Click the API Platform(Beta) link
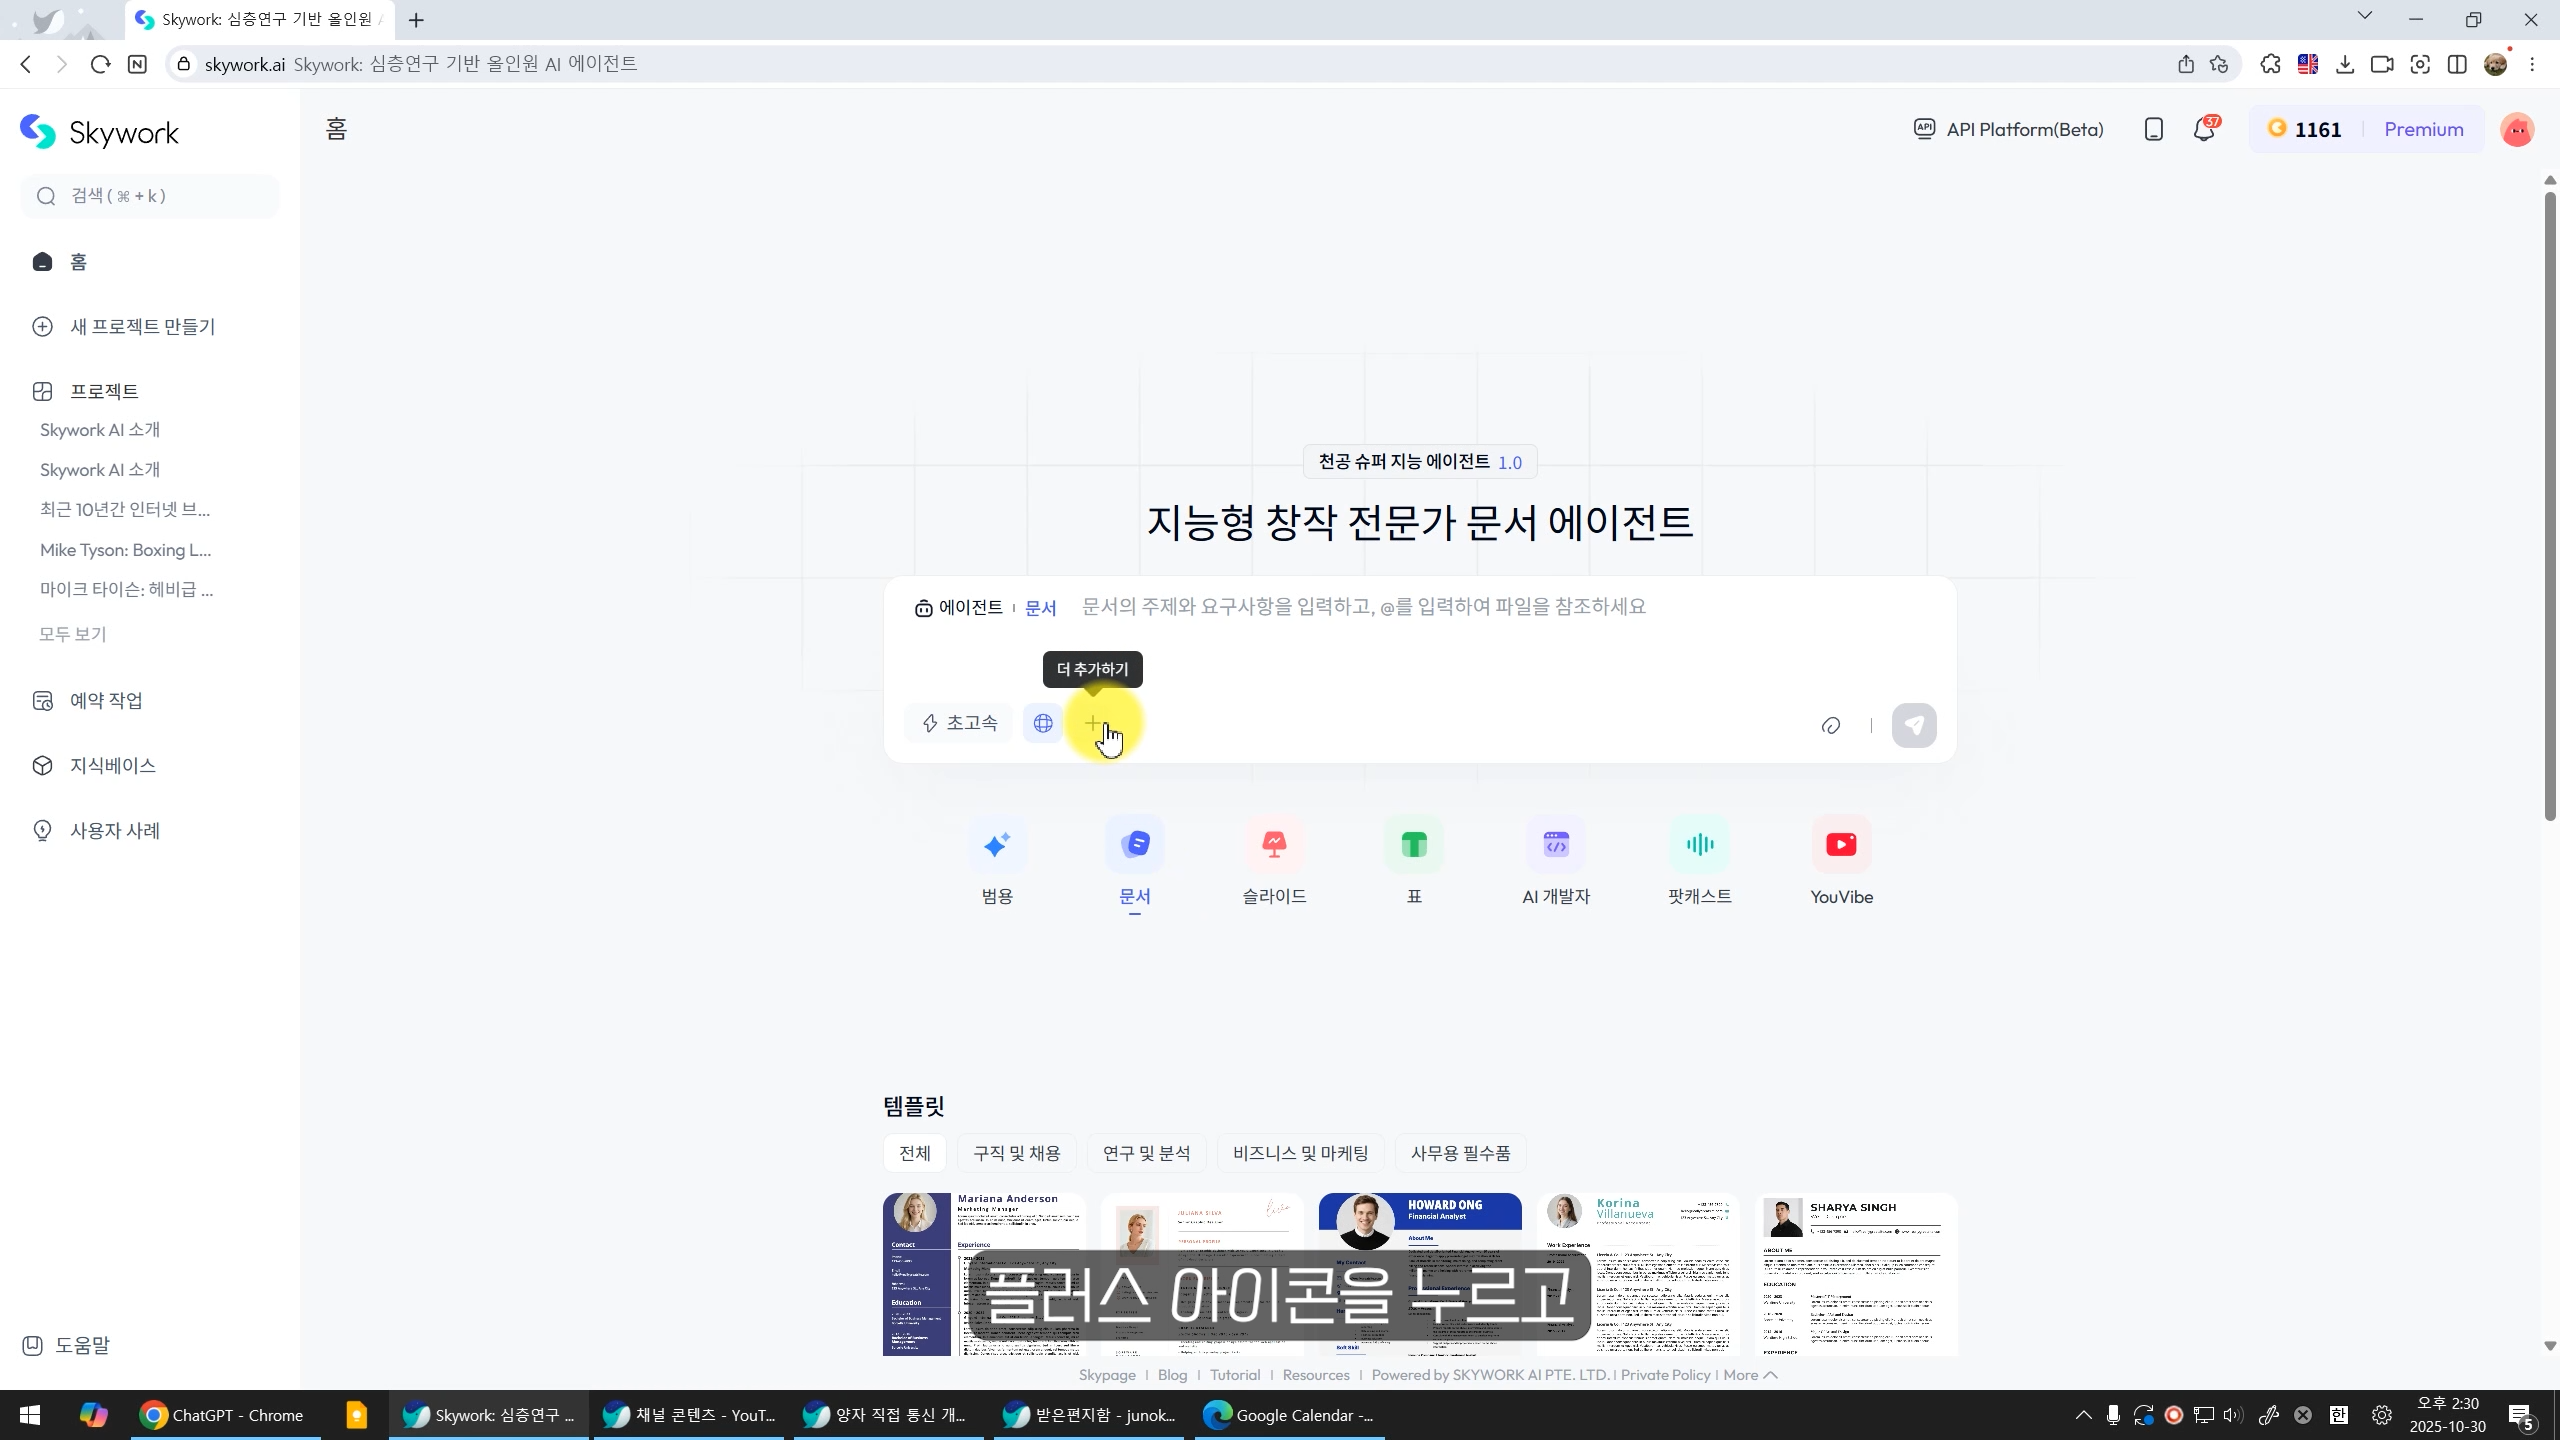Screen dimensions: 2560x1440 [x=2009, y=129]
